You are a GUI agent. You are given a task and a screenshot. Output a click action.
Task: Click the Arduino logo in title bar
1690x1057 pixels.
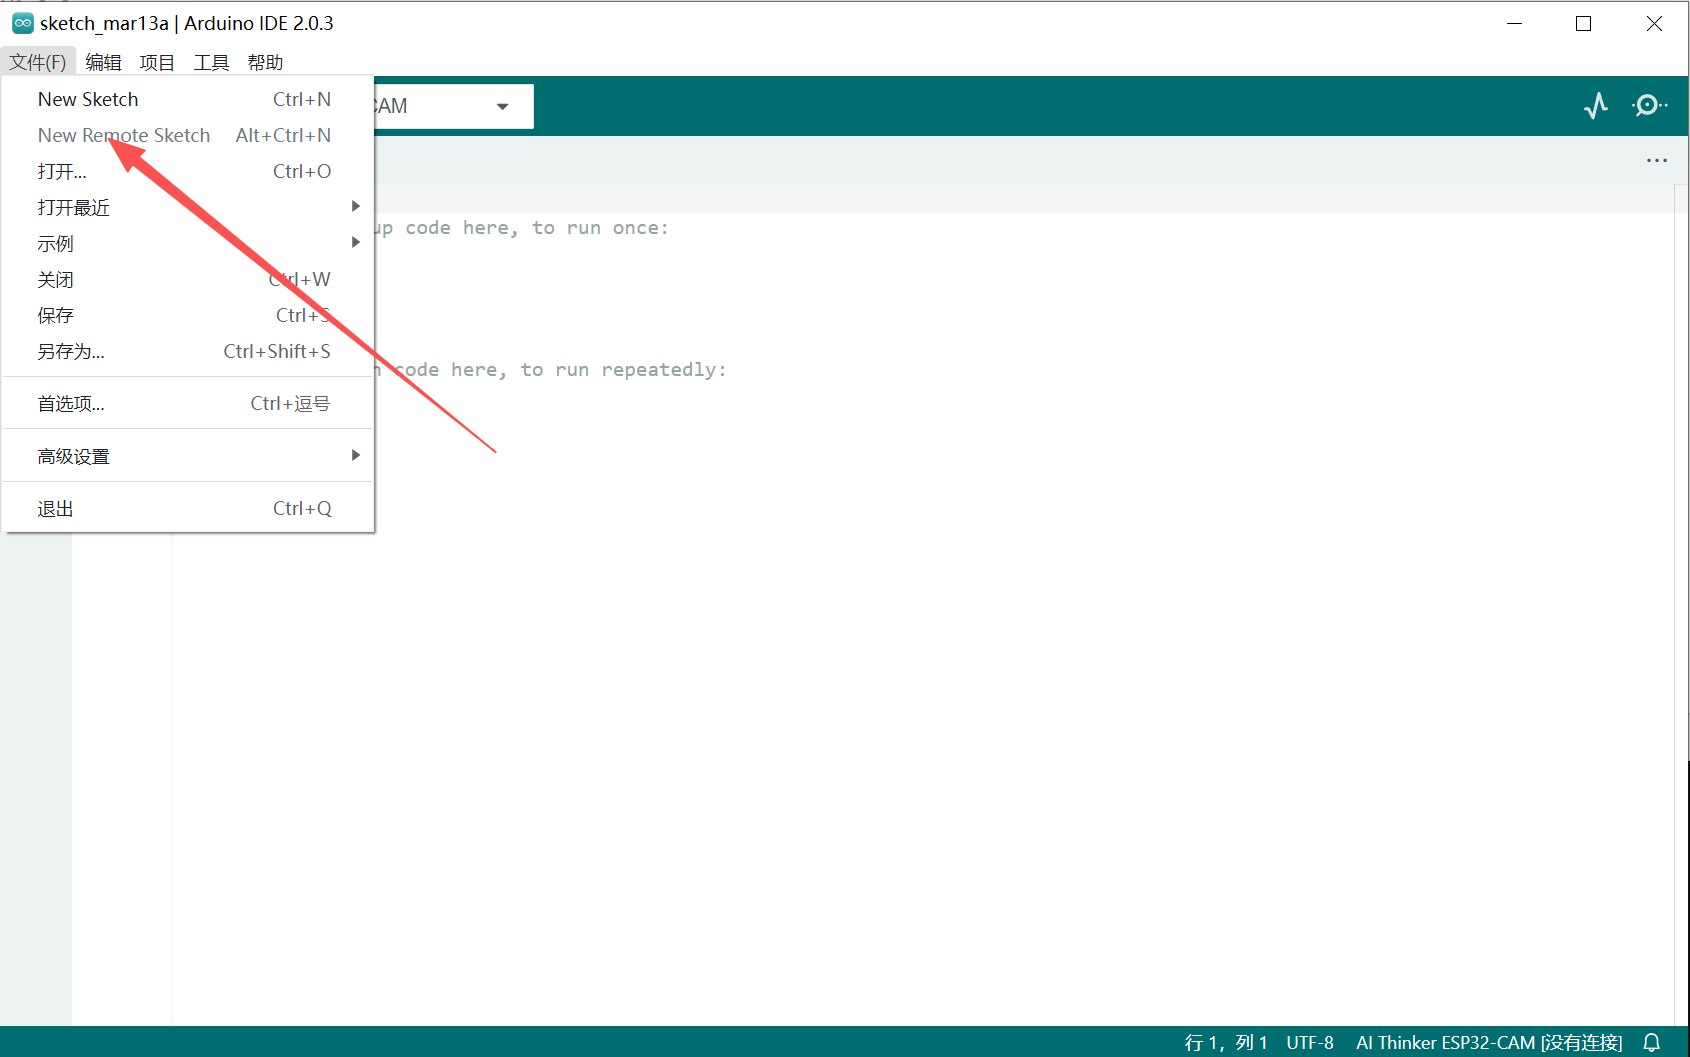point(22,23)
